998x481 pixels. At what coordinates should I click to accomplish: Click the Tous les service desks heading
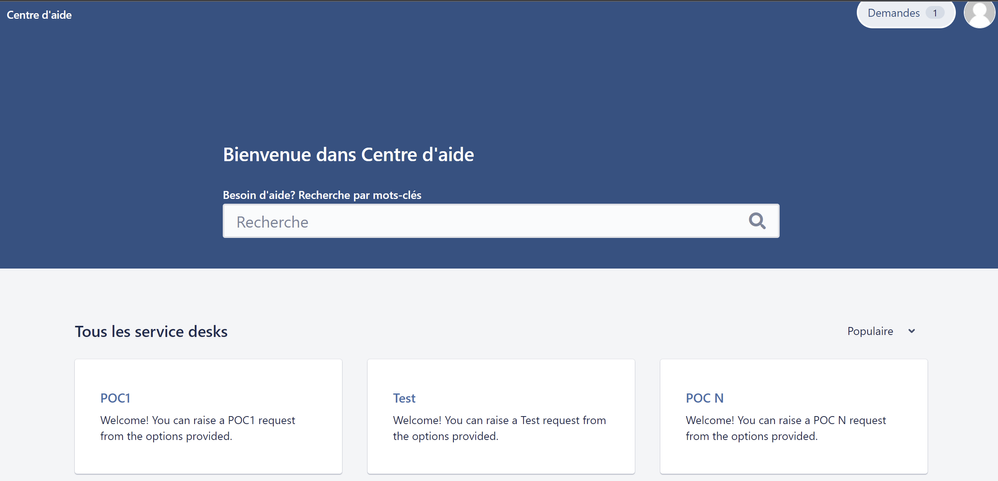[x=151, y=331]
